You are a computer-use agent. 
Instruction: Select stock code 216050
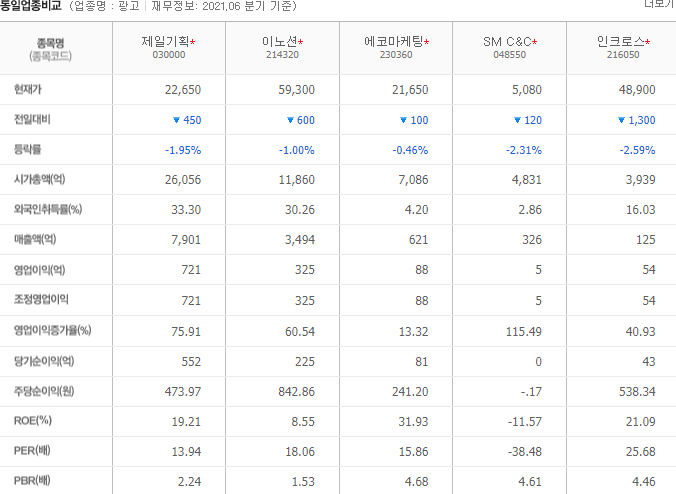[x=623, y=55]
